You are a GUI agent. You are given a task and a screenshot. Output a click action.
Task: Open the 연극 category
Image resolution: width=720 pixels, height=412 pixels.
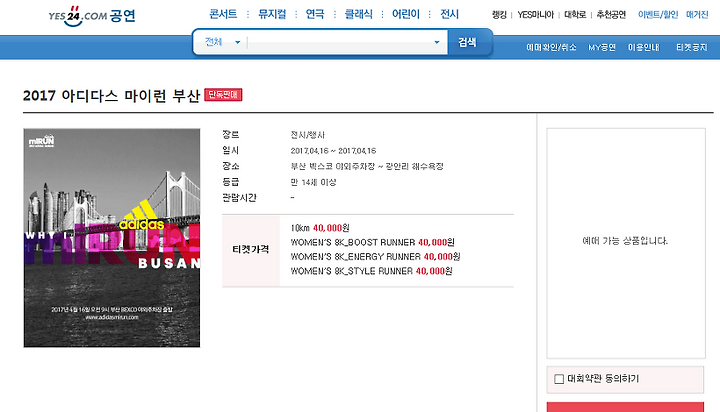[x=315, y=14]
